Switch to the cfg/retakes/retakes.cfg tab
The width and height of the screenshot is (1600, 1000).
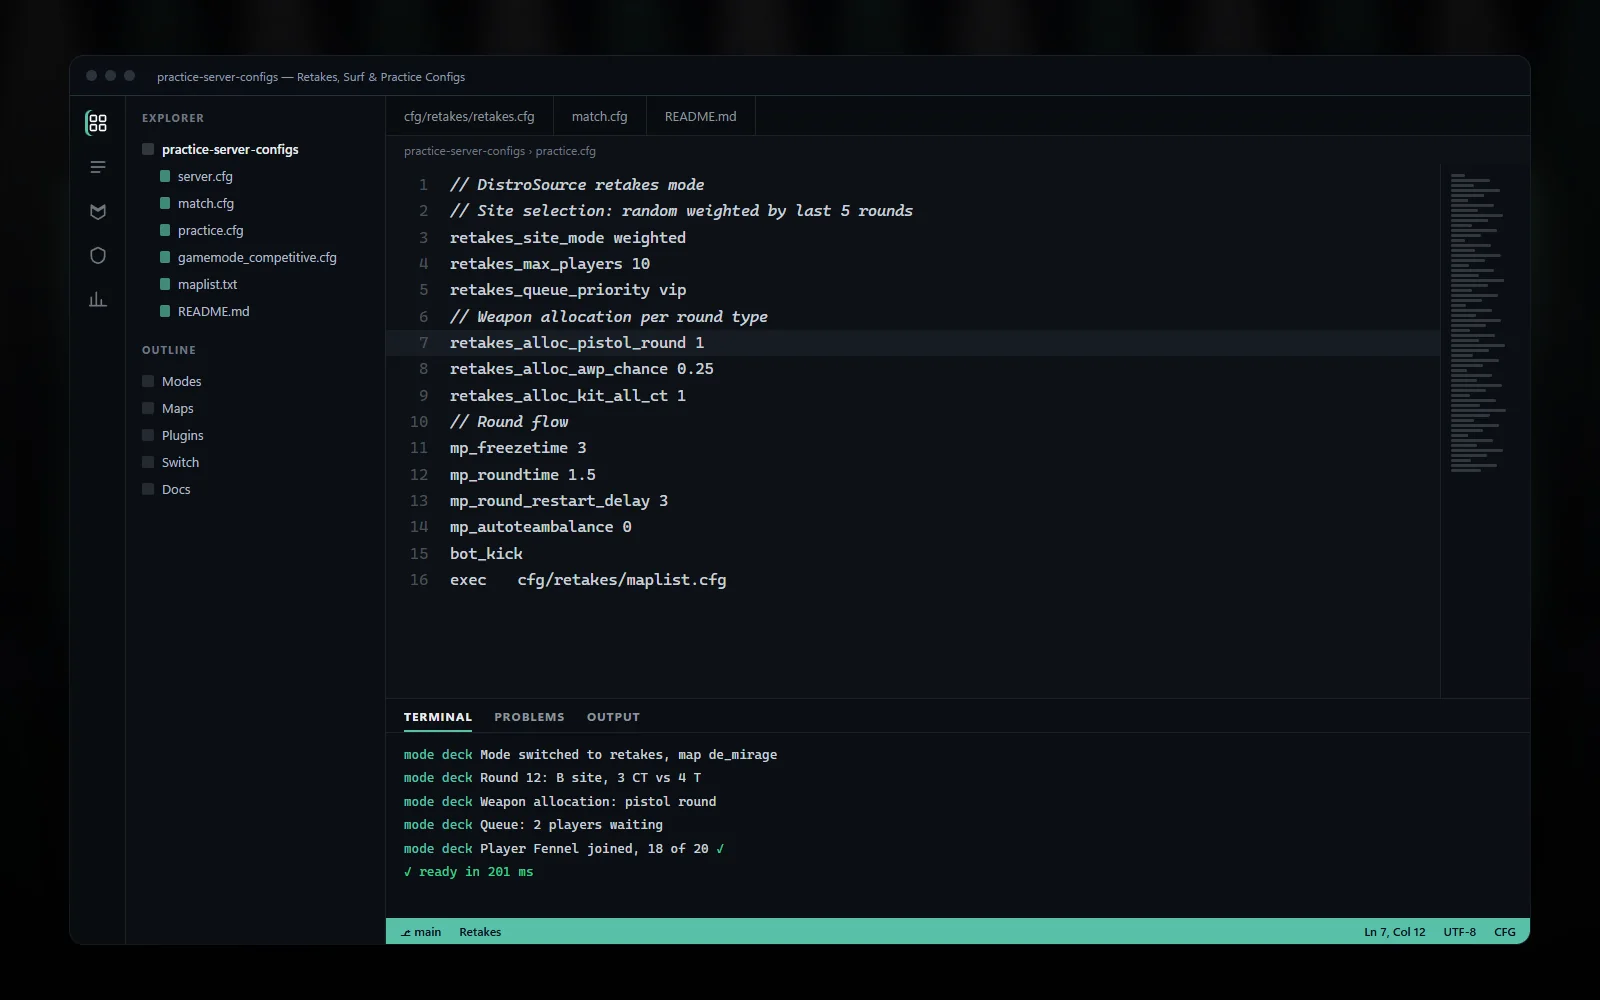(469, 116)
